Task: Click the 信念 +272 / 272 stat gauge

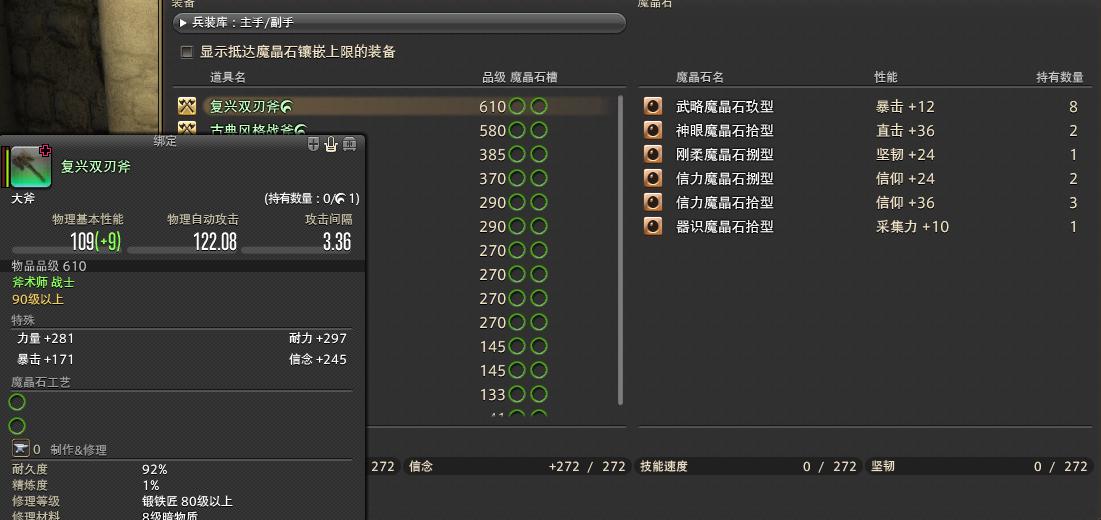Action: 516,466
